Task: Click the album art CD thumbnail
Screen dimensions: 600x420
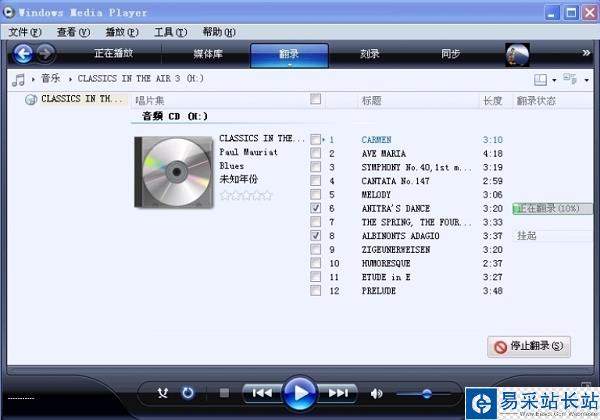Action: click(x=174, y=172)
